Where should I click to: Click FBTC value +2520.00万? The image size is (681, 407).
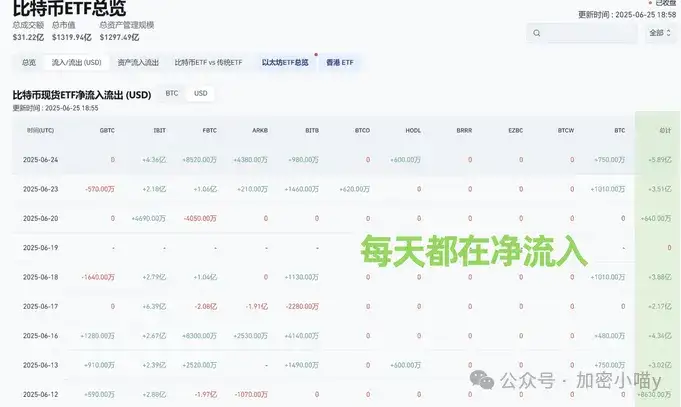(199, 365)
